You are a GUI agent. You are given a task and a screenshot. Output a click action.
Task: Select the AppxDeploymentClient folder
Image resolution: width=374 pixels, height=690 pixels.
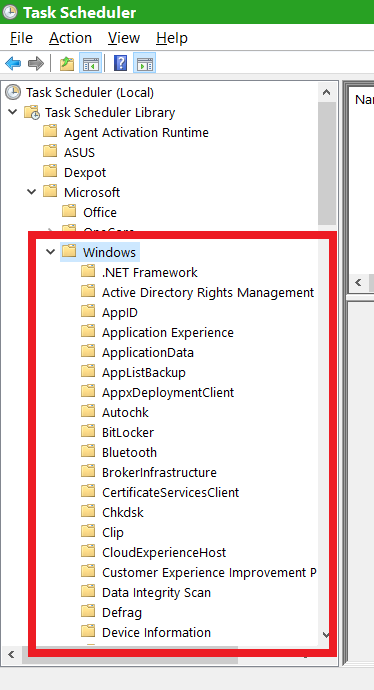(168, 392)
